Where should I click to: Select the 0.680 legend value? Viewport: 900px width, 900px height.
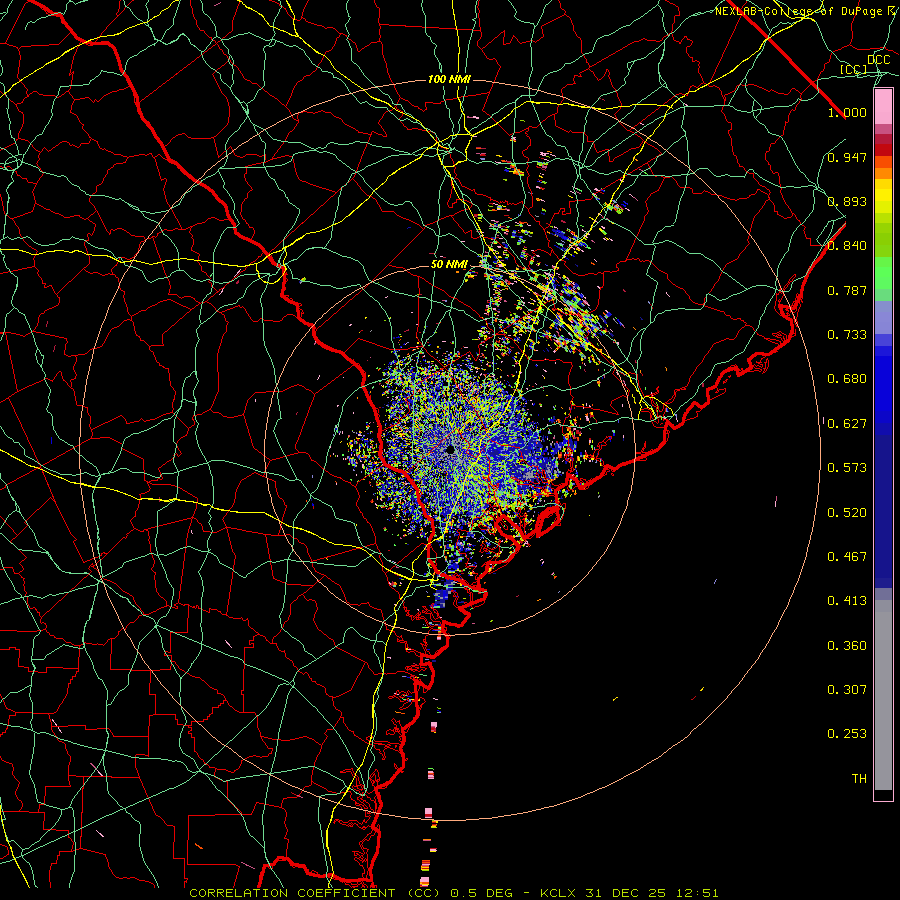847,379
